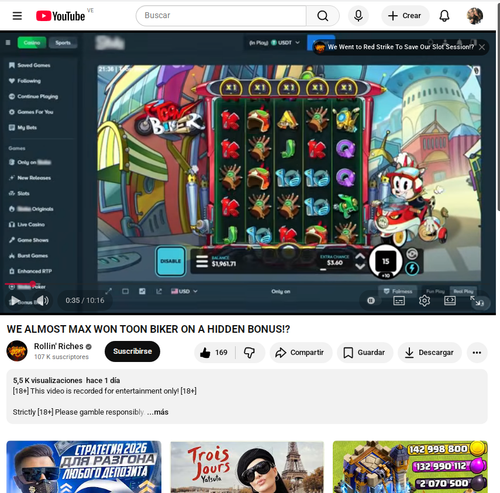Decrease bet with down chevron
Viewport: 500px width, 493px height.
tap(360, 266)
